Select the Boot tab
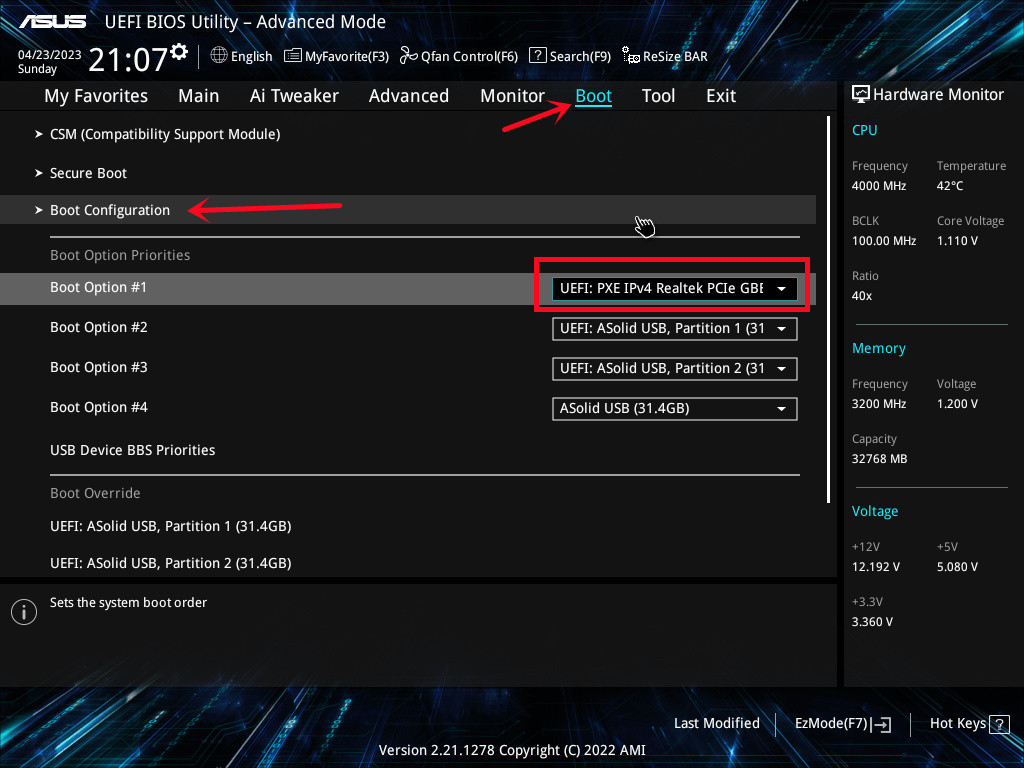1024x768 pixels. coord(594,96)
